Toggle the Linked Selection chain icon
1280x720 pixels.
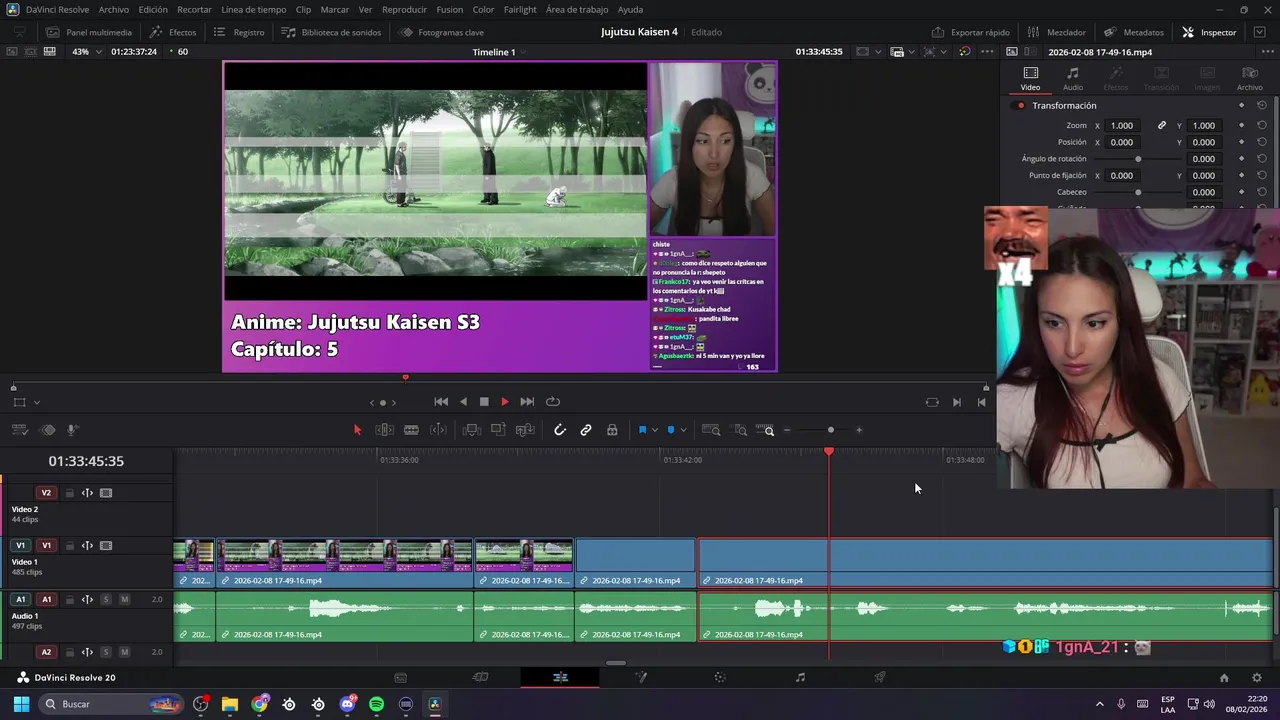[x=586, y=430]
